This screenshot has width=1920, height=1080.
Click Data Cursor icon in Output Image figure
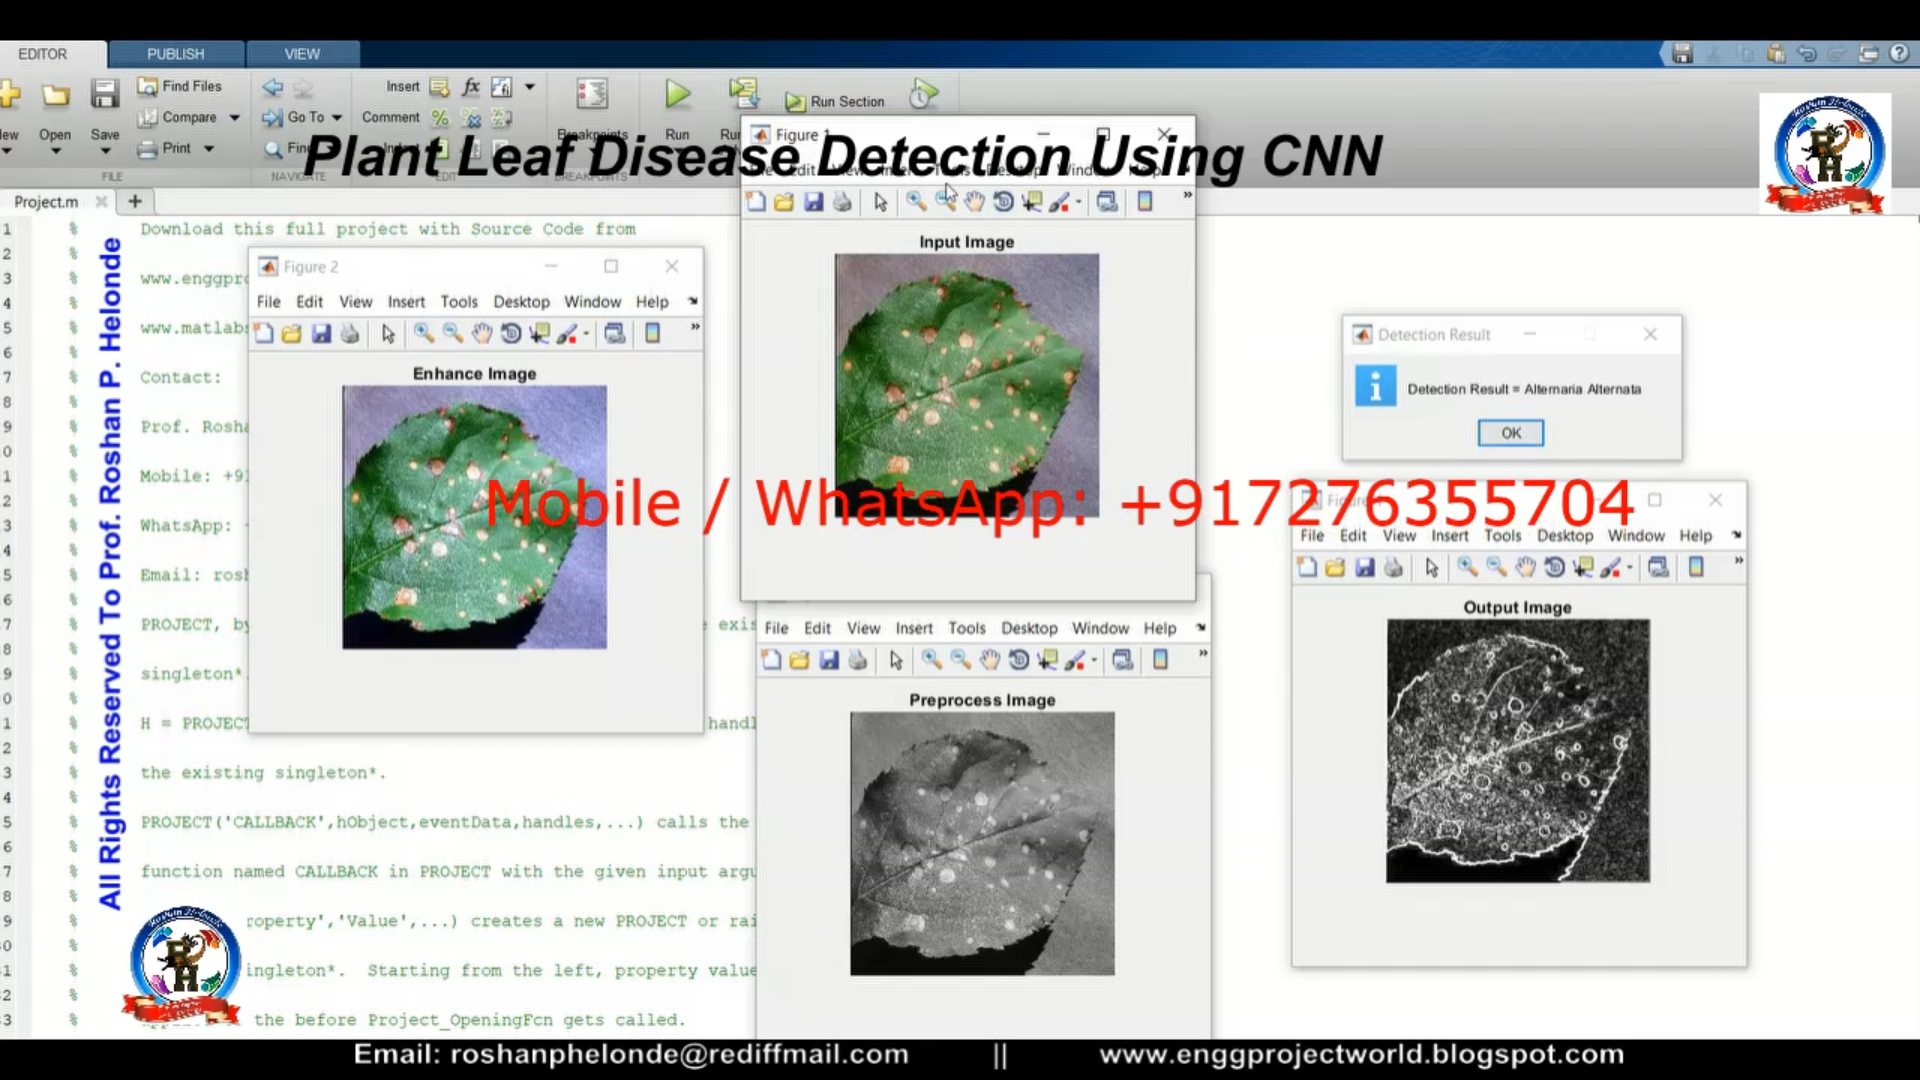click(1583, 568)
